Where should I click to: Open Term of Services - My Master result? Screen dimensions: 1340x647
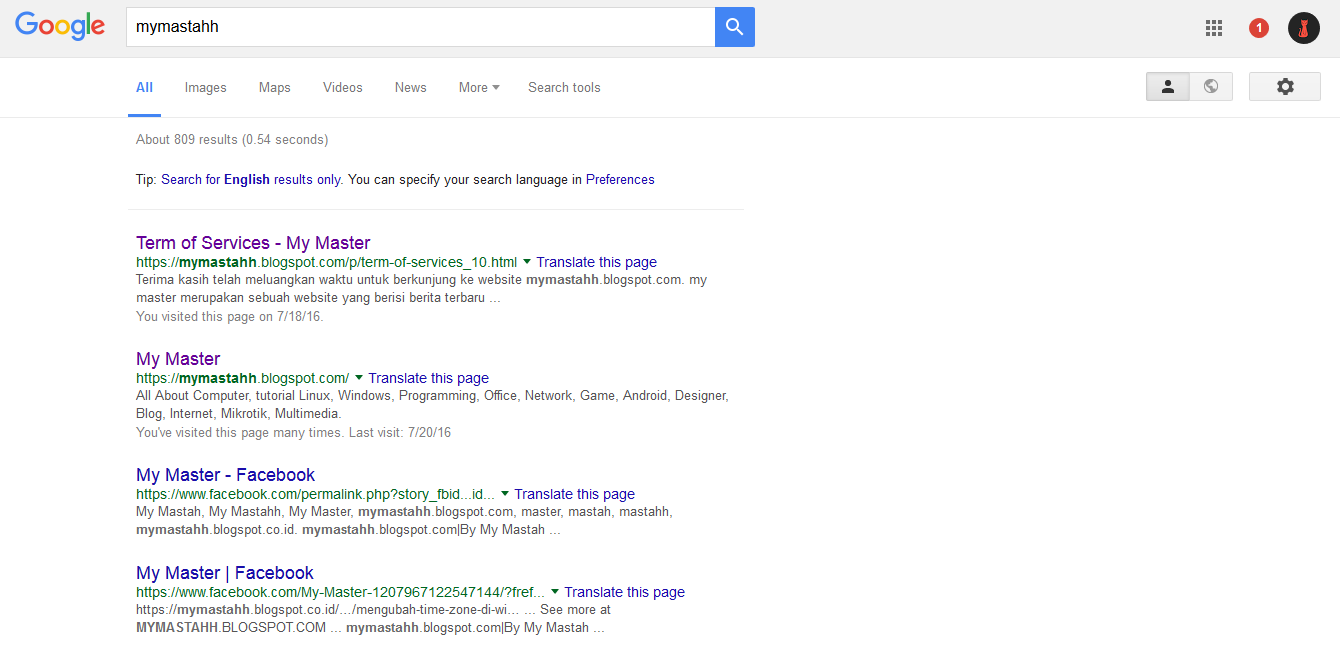253,243
